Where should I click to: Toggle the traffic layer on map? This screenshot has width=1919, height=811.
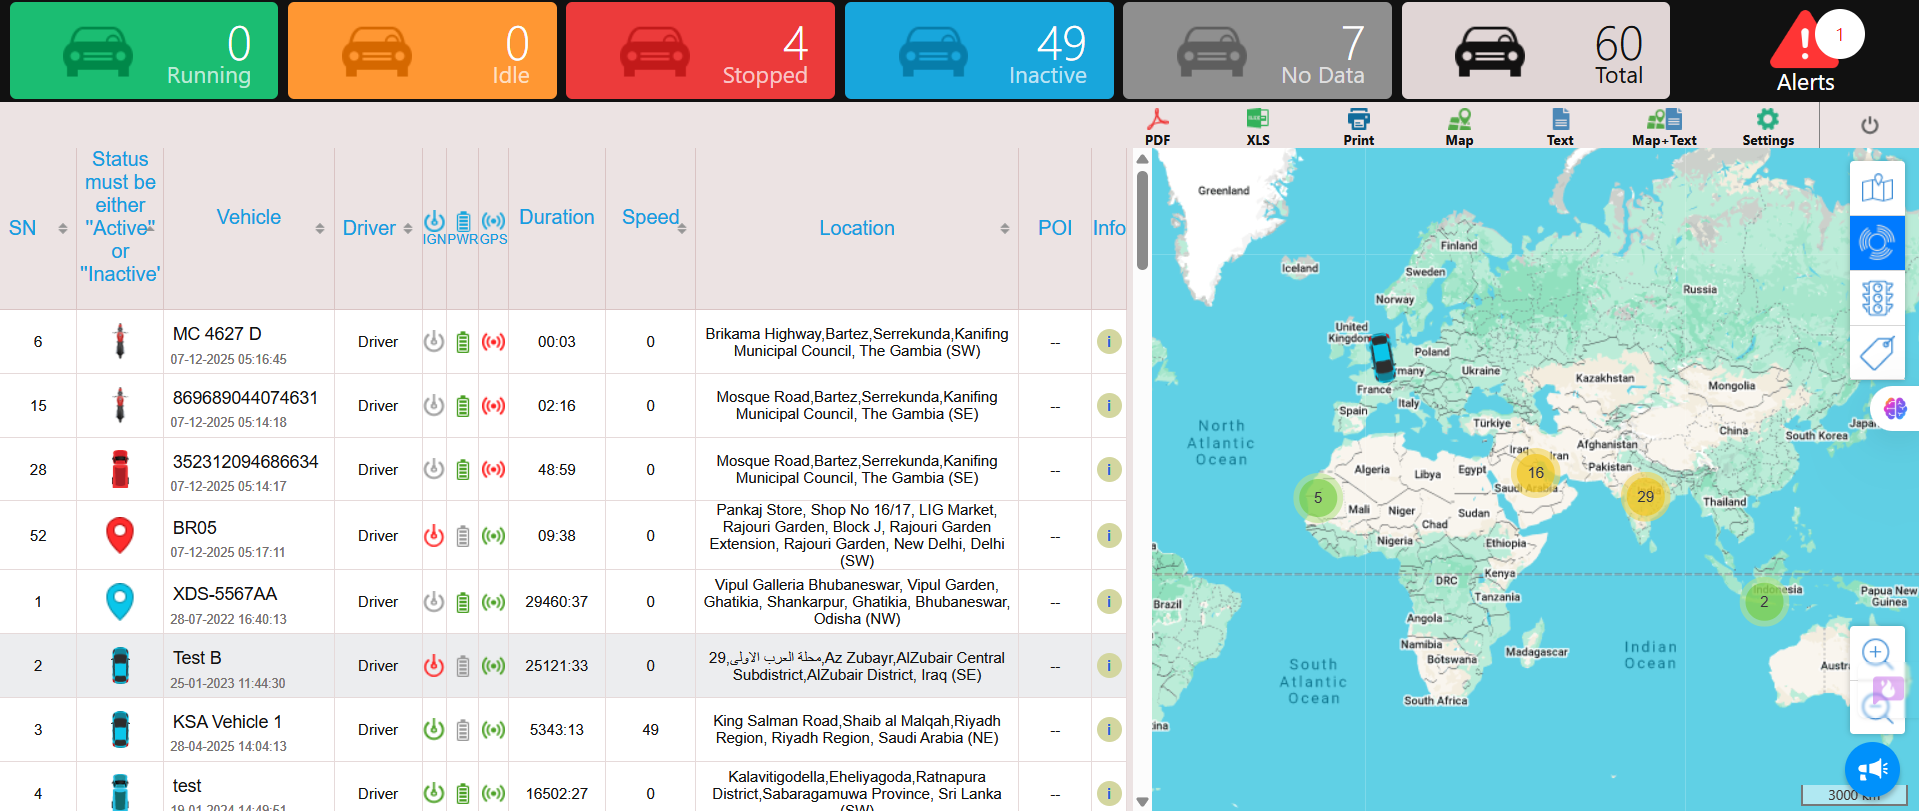(1877, 298)
